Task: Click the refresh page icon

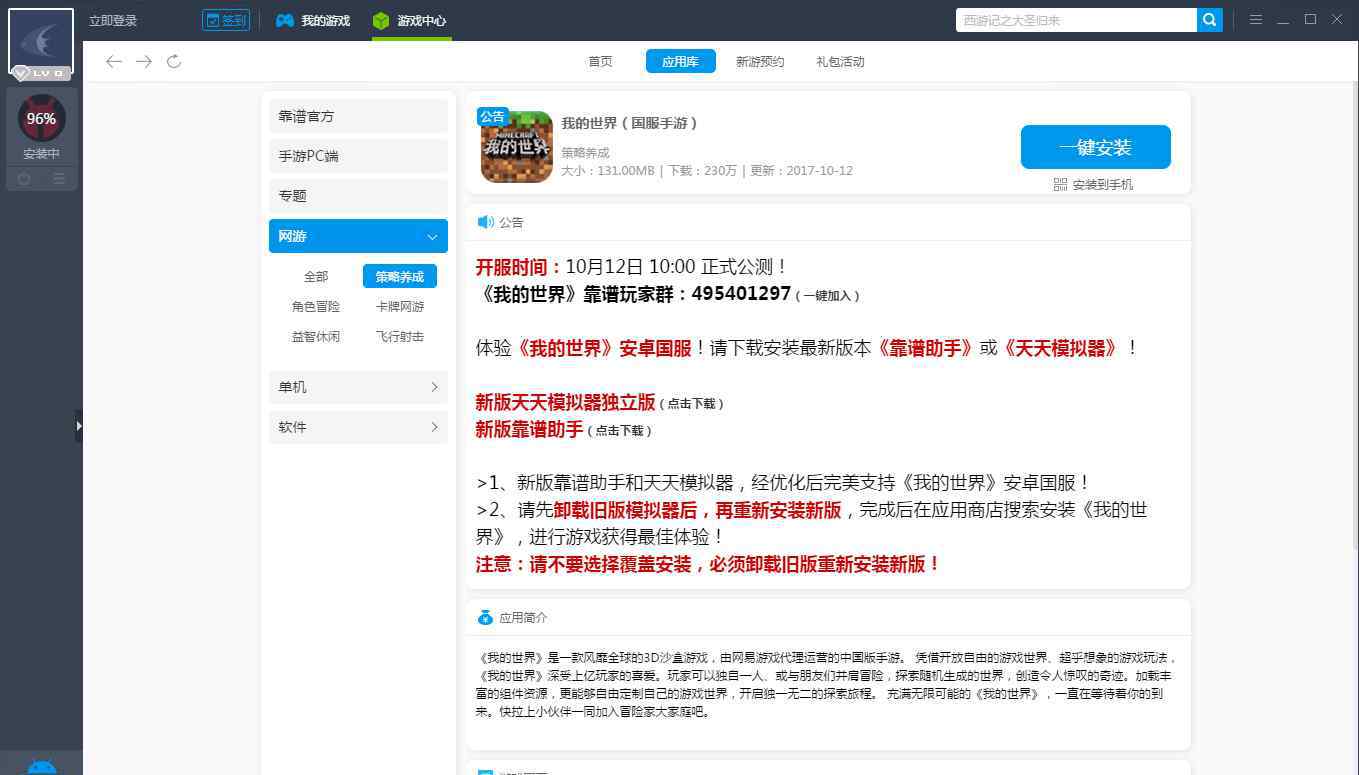Action: [x=174, y=62]
